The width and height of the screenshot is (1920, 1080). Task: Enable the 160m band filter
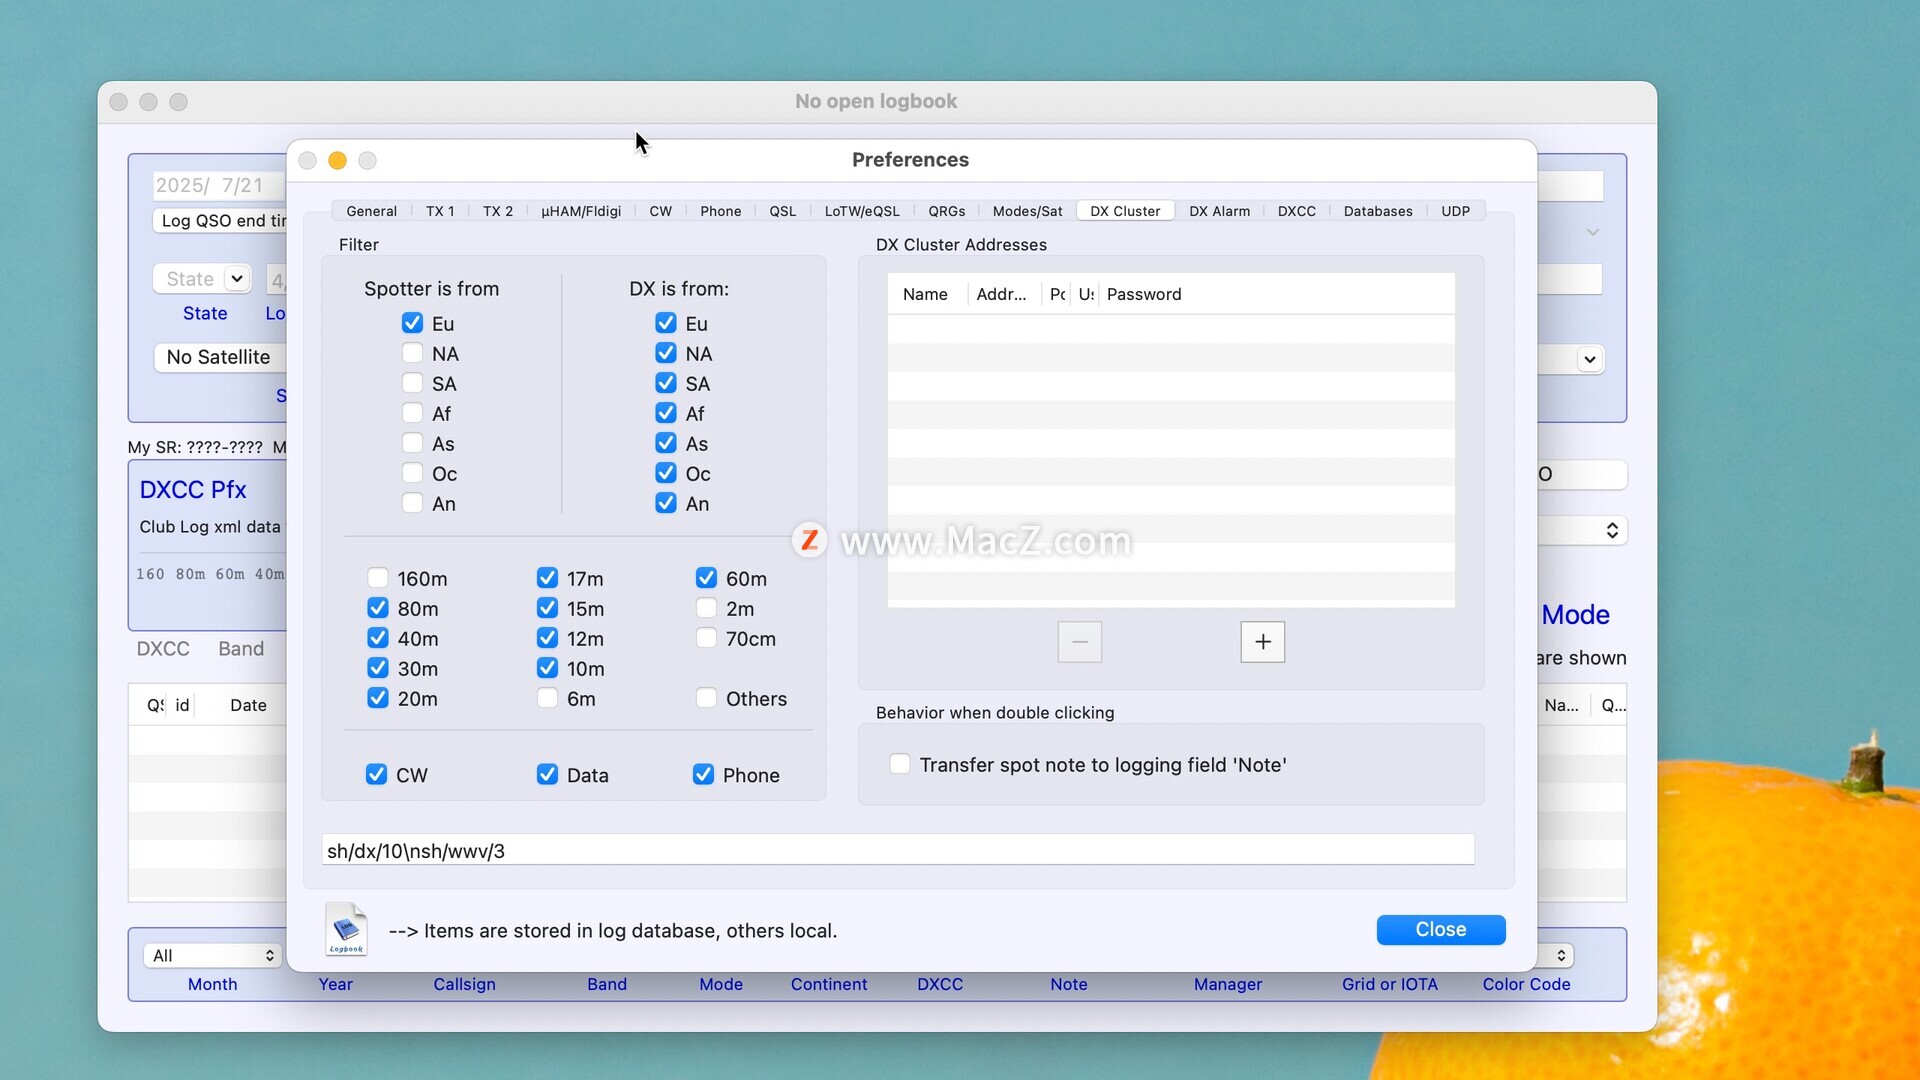click(377, 578)
